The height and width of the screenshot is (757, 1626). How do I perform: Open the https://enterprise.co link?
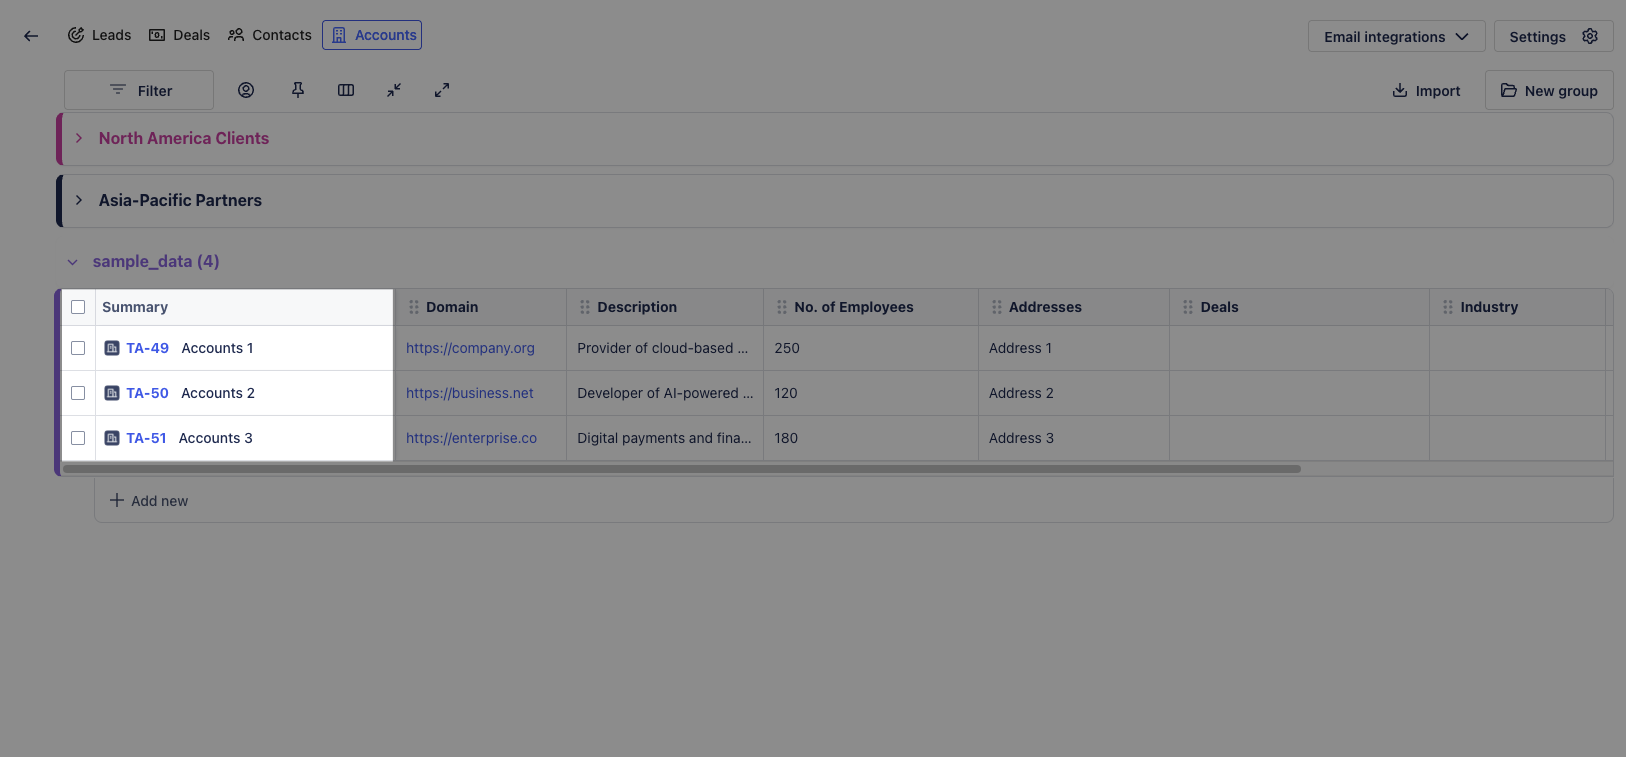pyautogui.click(x=471, y=438)
